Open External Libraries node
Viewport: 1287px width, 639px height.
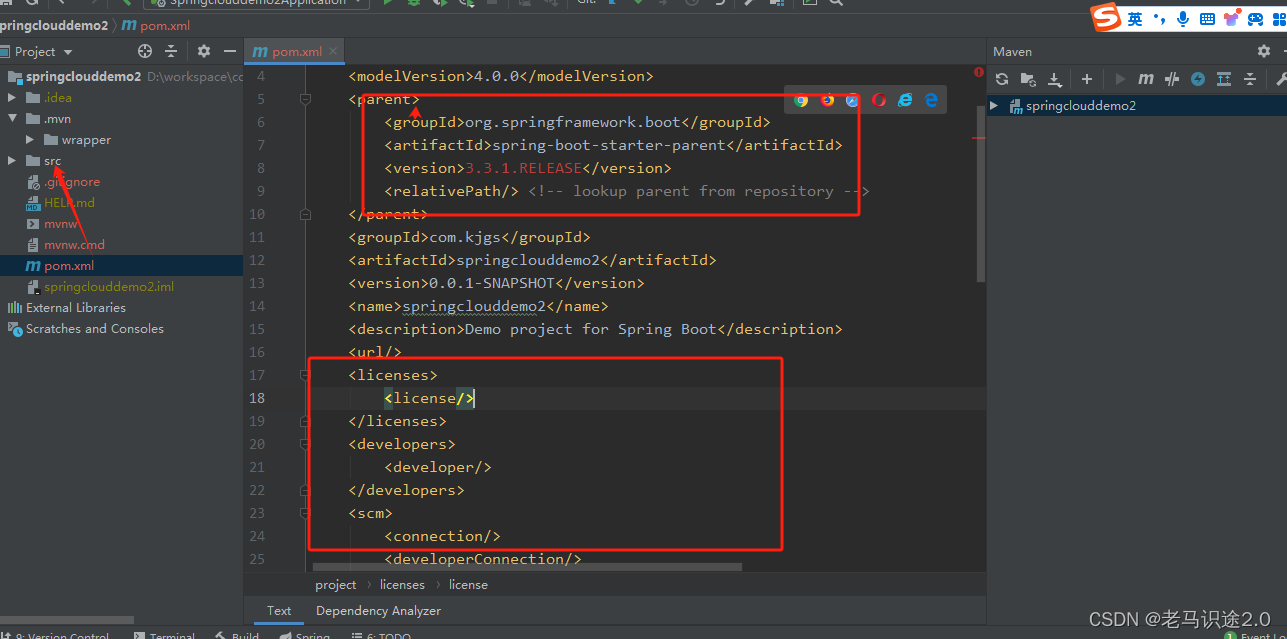tap(76, 307)
